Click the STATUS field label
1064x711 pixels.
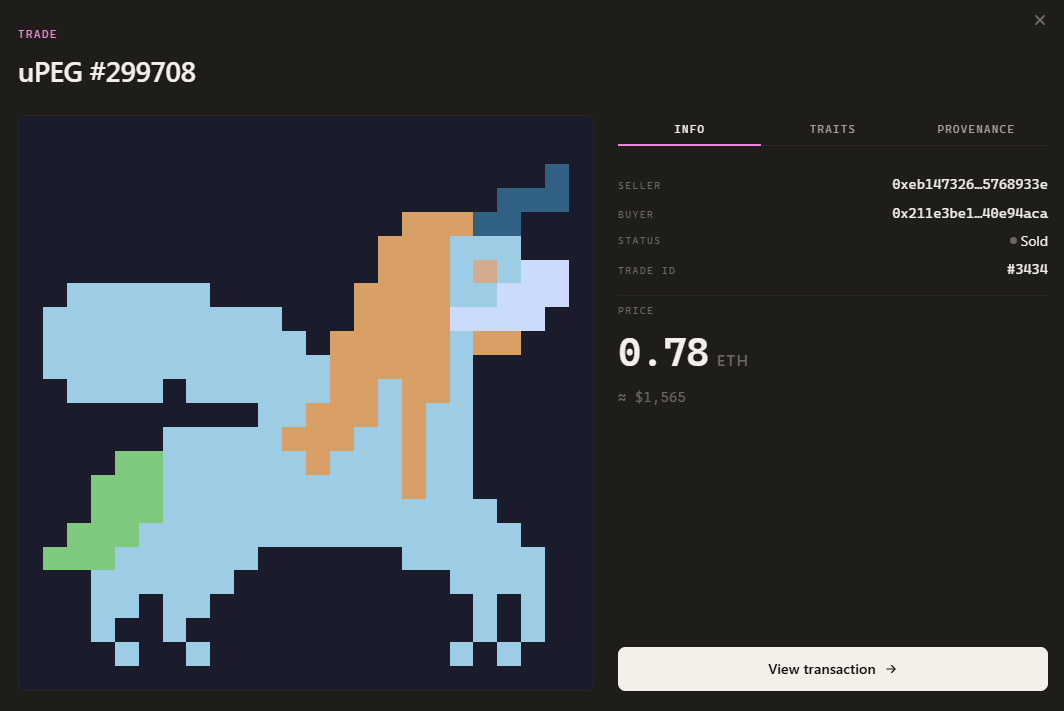(x=639, y=241)
